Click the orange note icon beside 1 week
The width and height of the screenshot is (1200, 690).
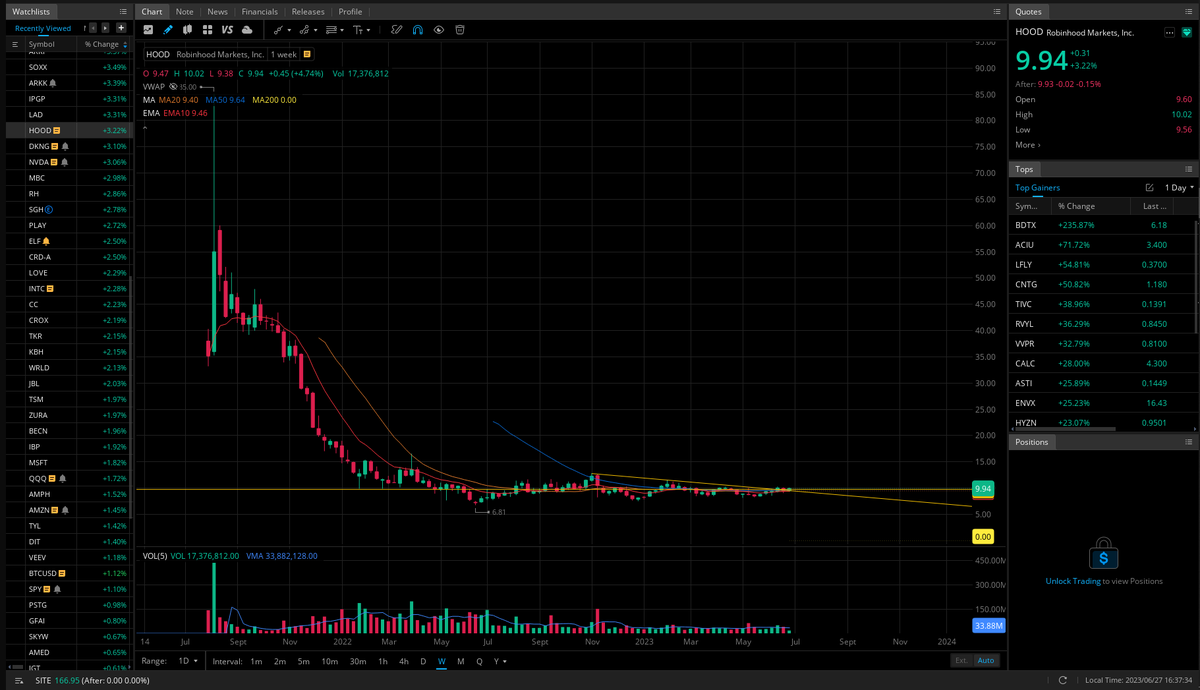pos(307,54)
